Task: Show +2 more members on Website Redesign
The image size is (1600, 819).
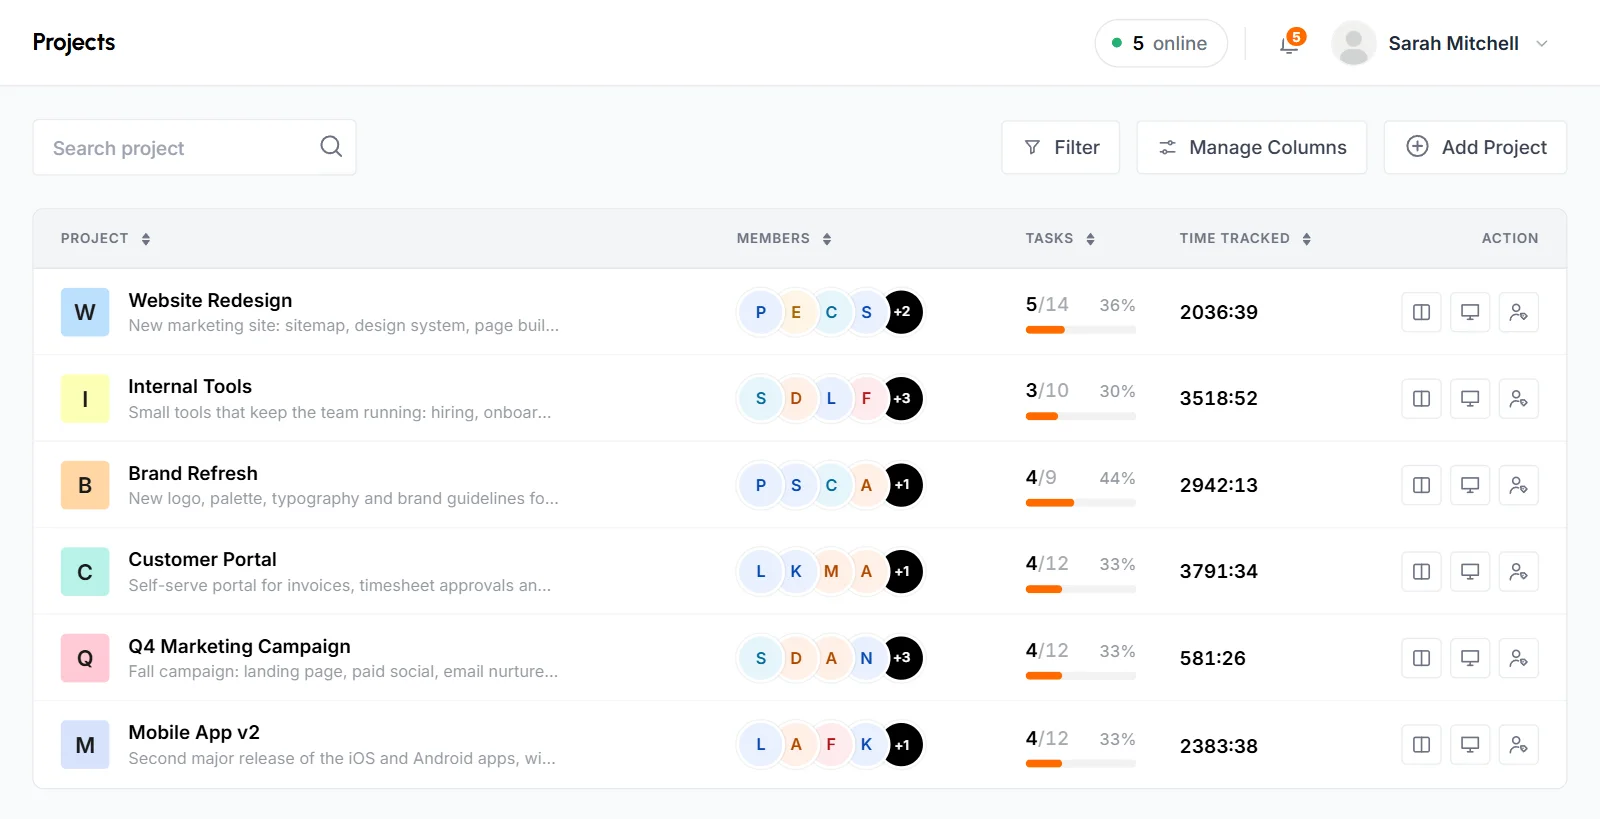Action: 902,312
